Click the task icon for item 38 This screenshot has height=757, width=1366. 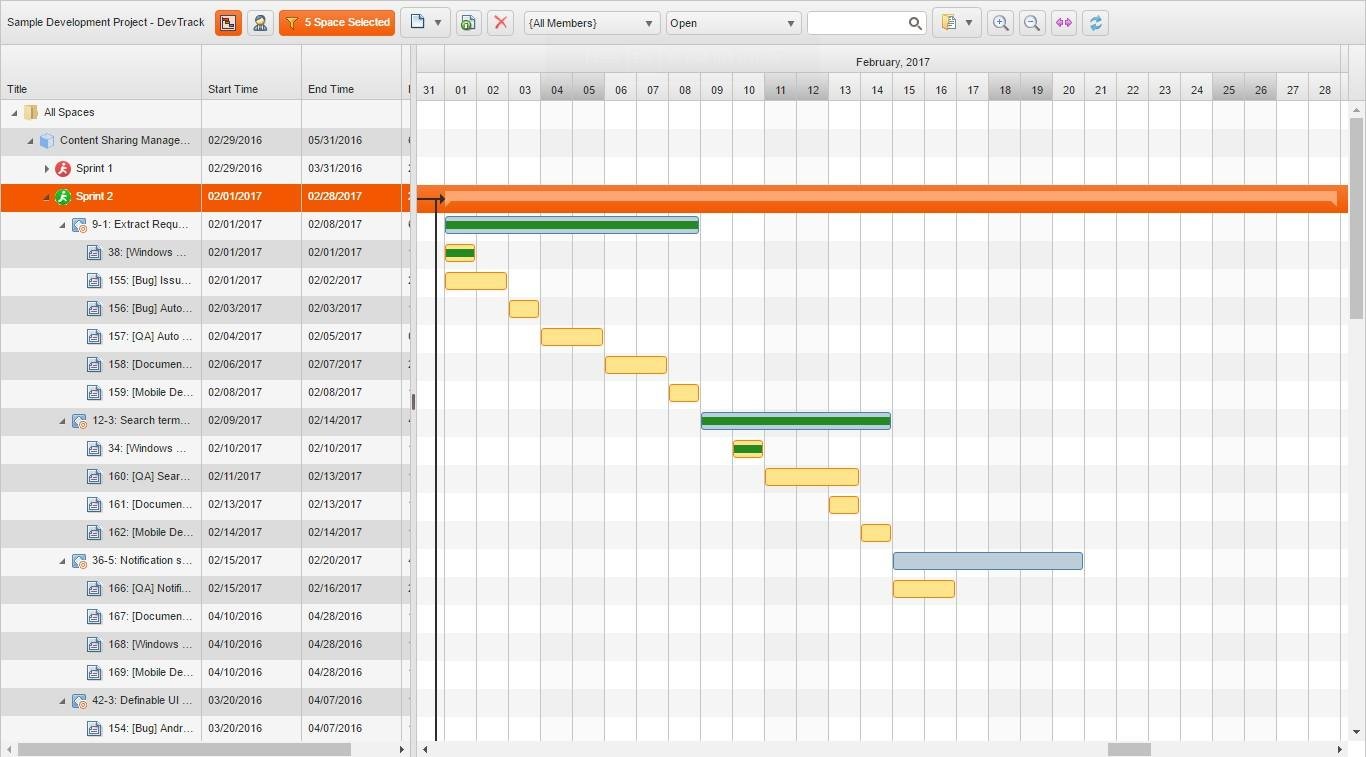tap(94, 253)
